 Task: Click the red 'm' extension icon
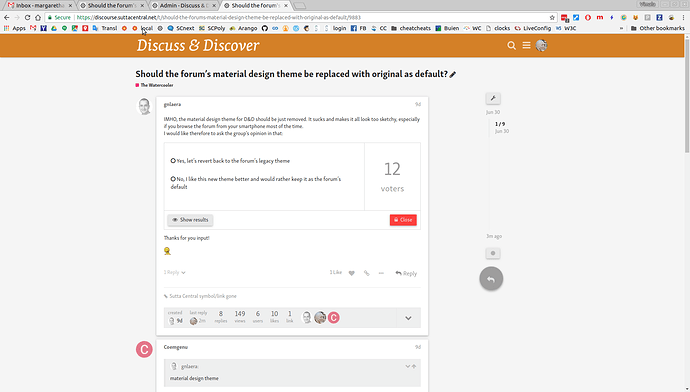click(600, 18)
